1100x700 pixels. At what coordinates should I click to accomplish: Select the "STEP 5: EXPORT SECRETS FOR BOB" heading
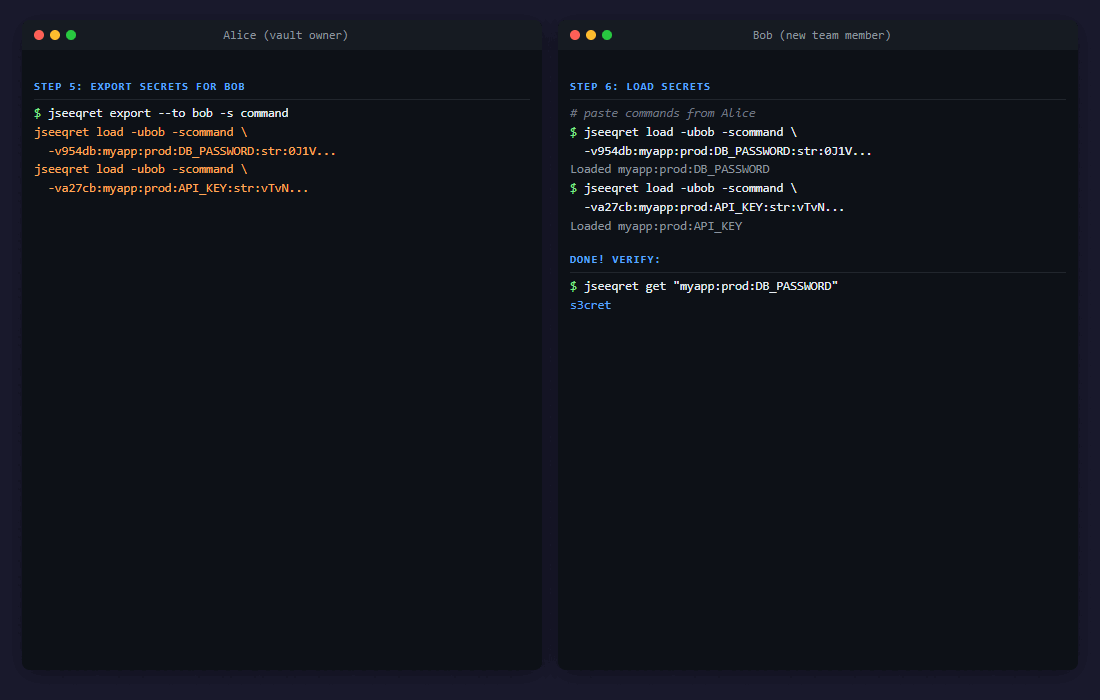point(139,87)
